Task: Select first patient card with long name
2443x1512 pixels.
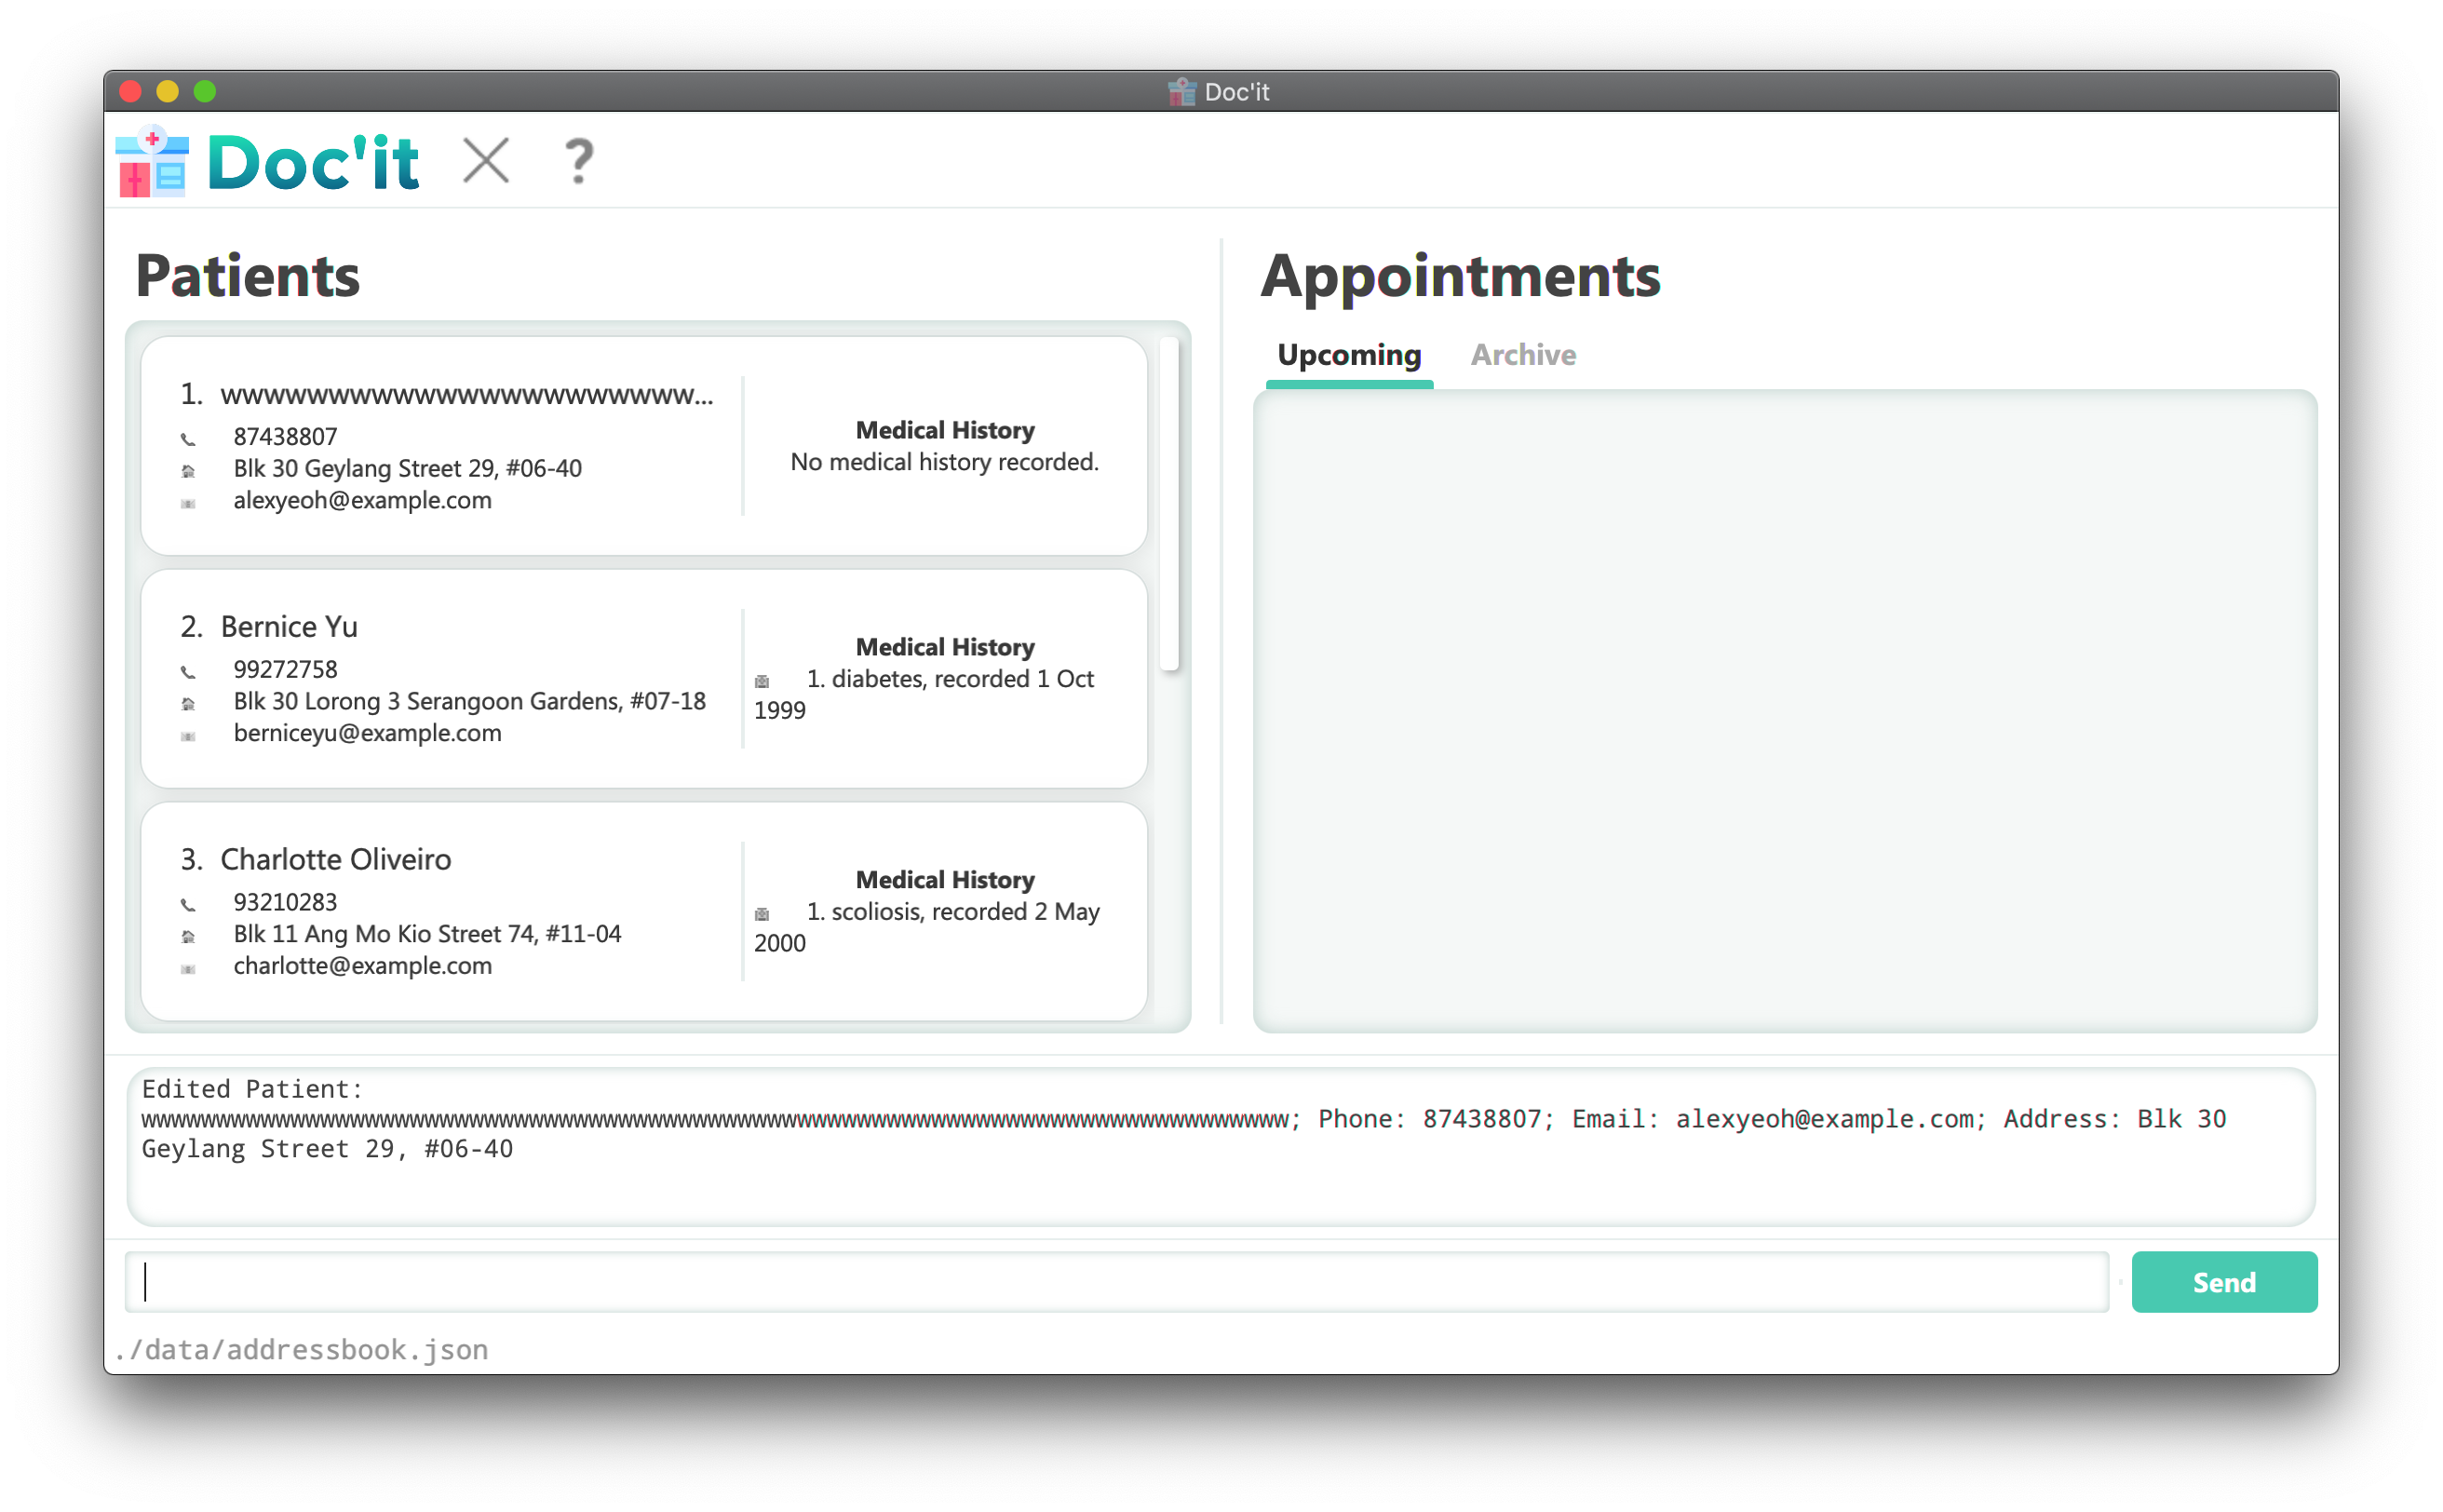Action: pyautogui.click(x=643, y=446)
